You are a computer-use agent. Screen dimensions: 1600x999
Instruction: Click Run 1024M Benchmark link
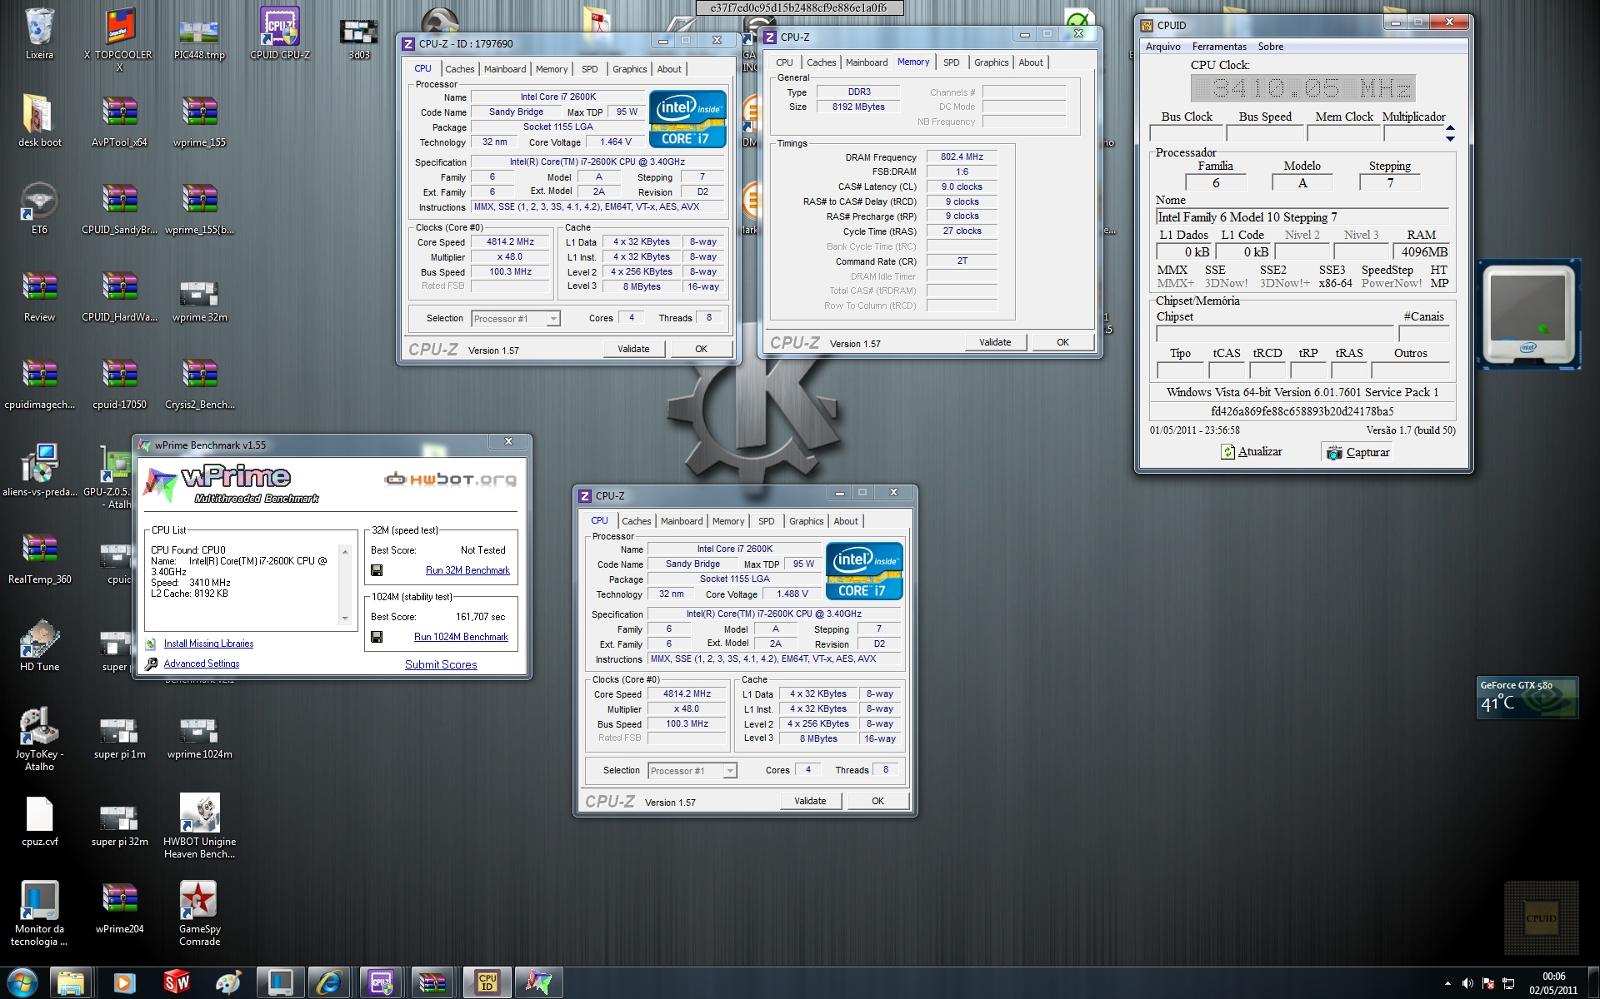[x=461, y=636]
